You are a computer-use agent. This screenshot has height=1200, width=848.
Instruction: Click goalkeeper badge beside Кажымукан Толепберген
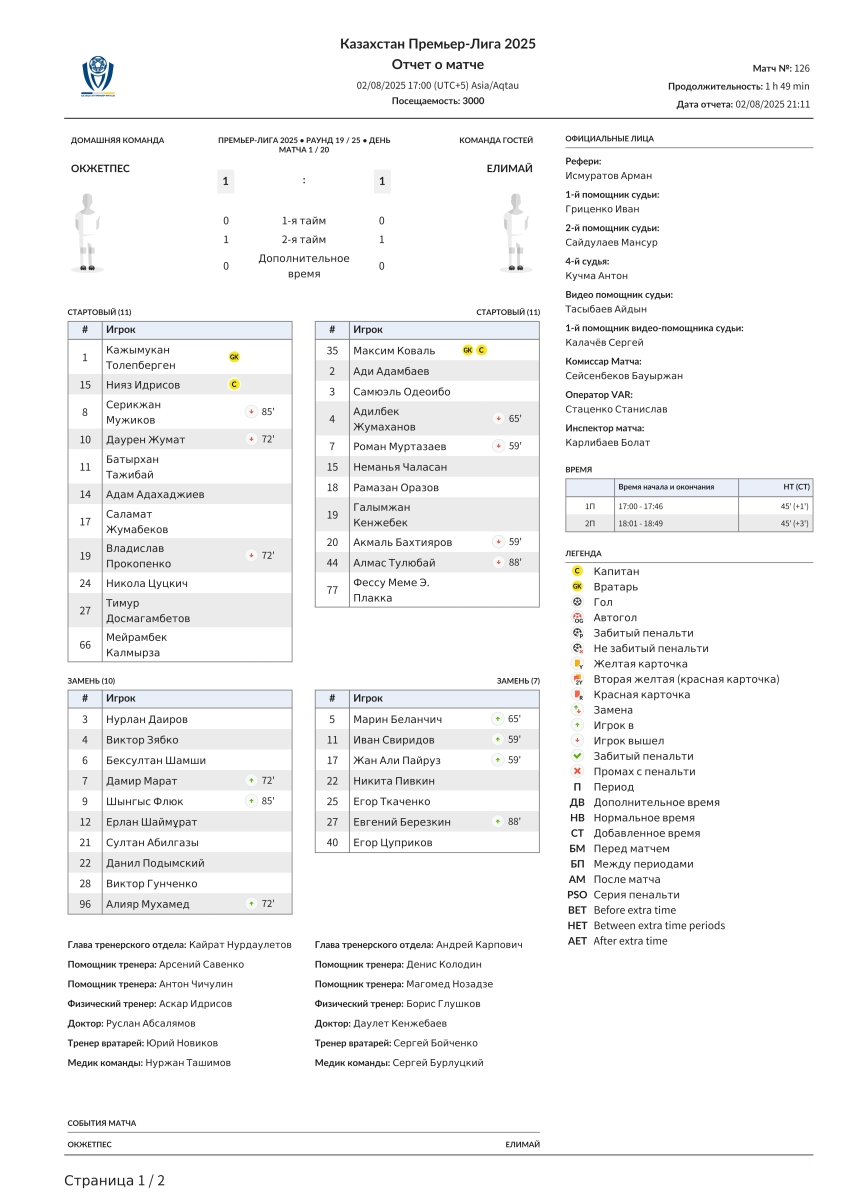[x=234, y=357]
